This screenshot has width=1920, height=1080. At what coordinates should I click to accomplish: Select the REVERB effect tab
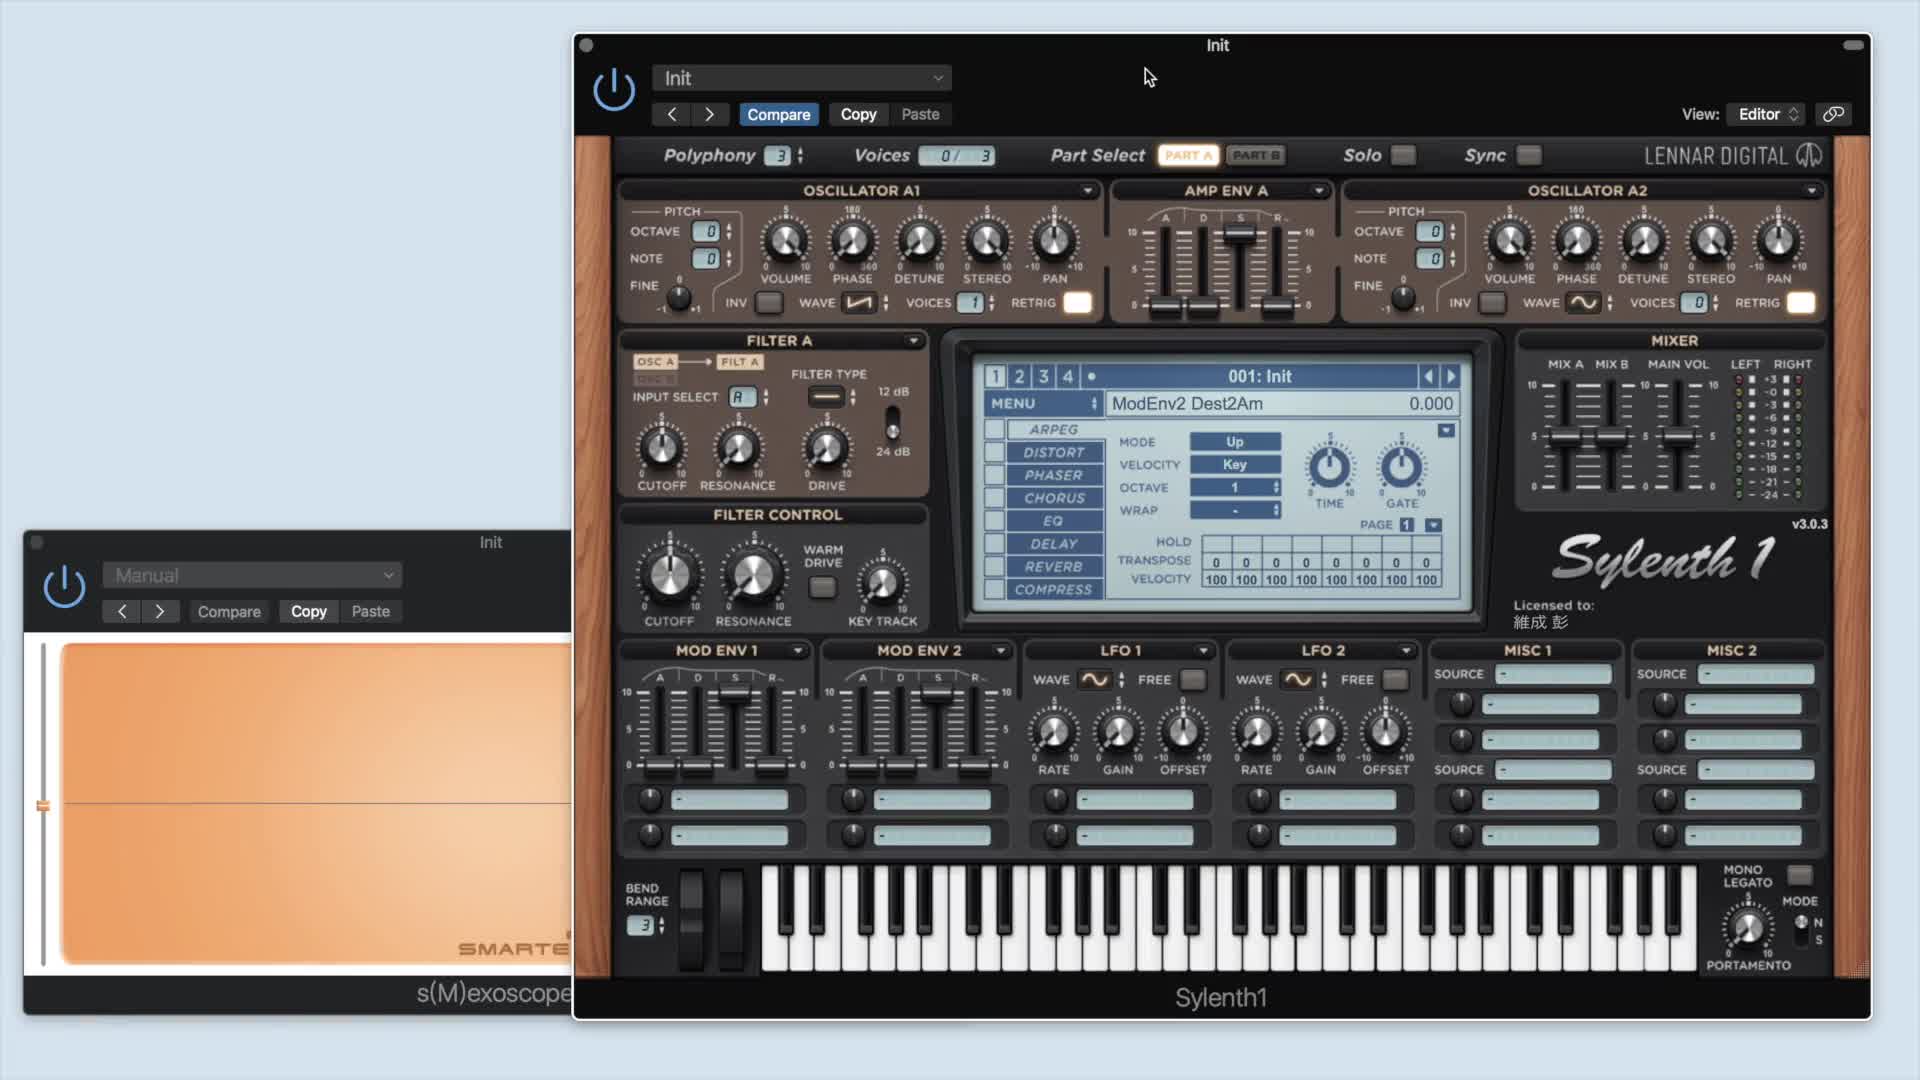click(1053, 566)
